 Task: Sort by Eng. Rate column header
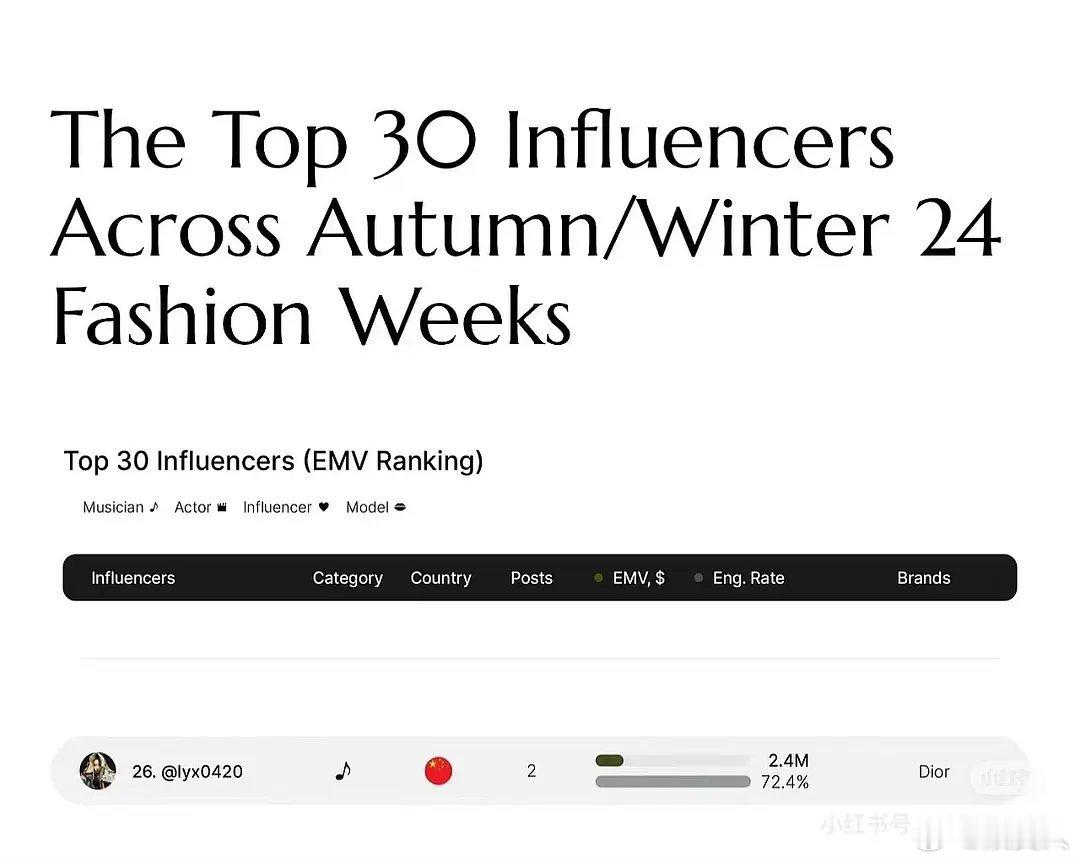point(749,578)
